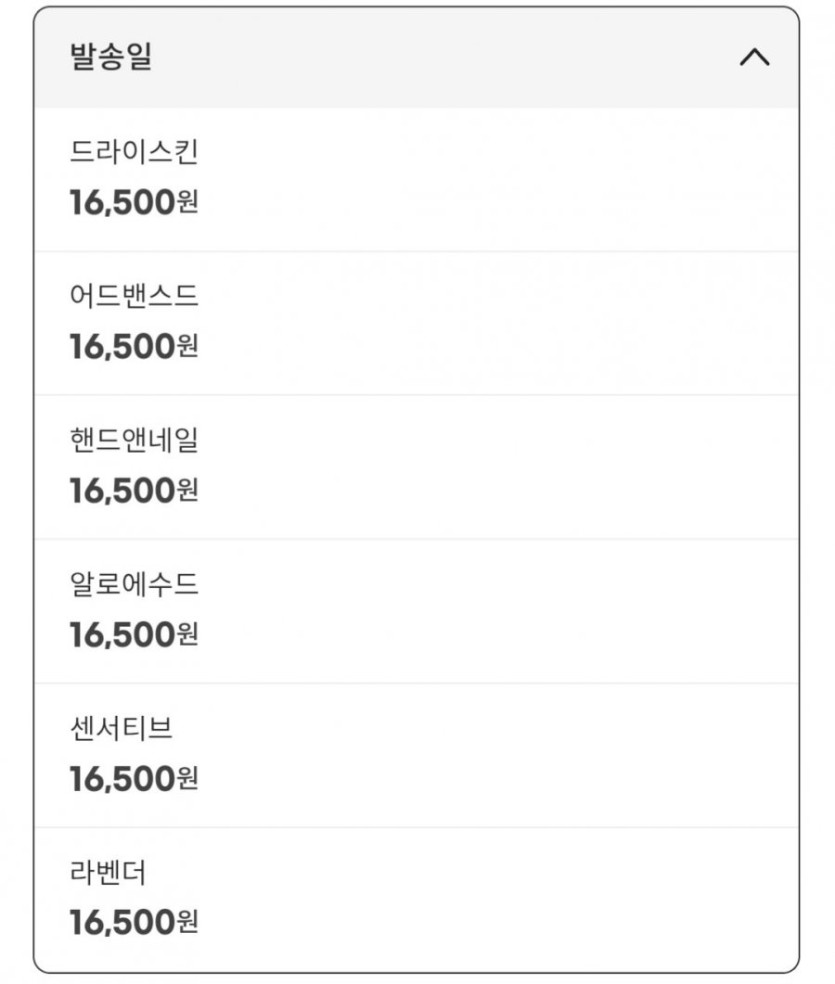
Task: Collapse the 발송일 panel with the chevron
Action: tap(754, 58)
